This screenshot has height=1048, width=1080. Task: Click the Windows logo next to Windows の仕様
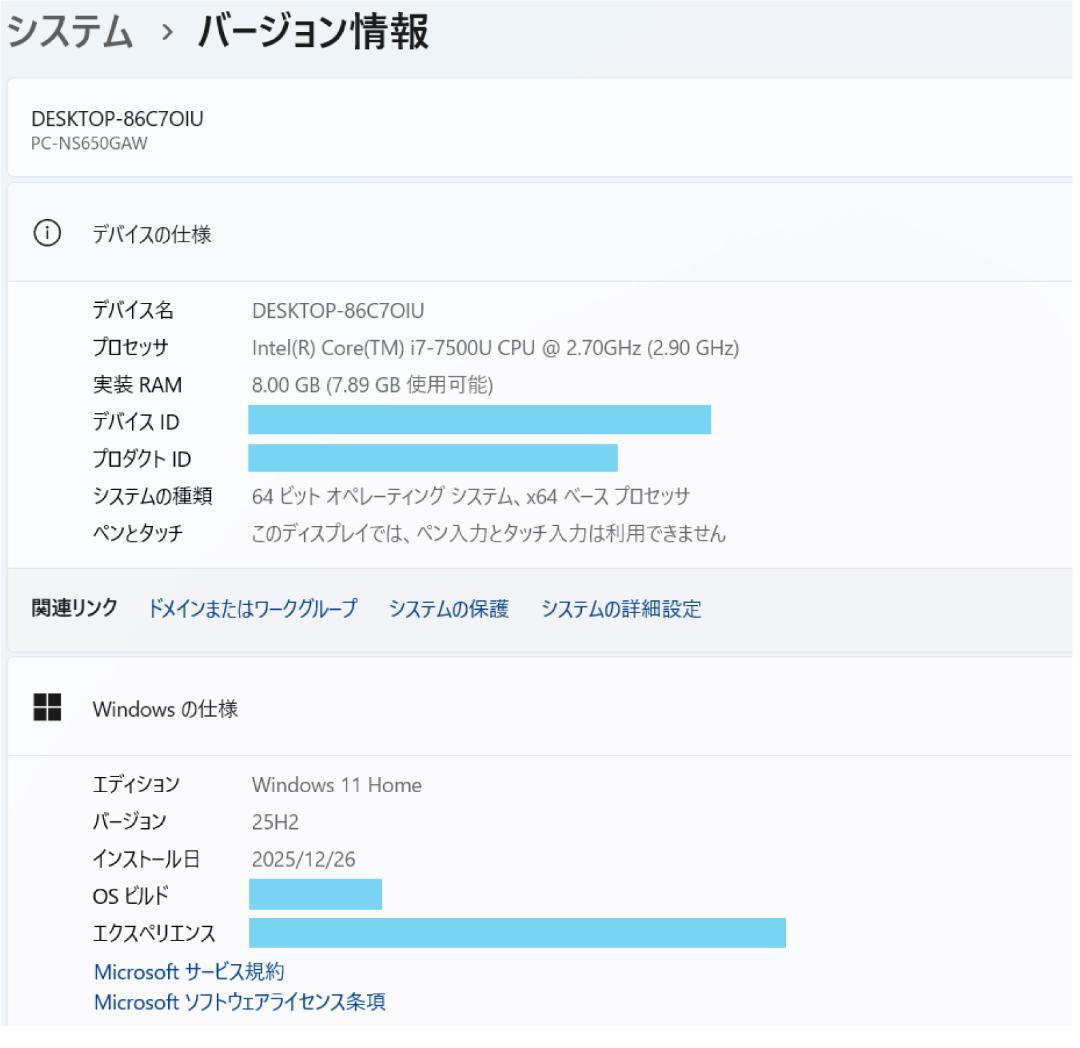[x=48, y=707]
